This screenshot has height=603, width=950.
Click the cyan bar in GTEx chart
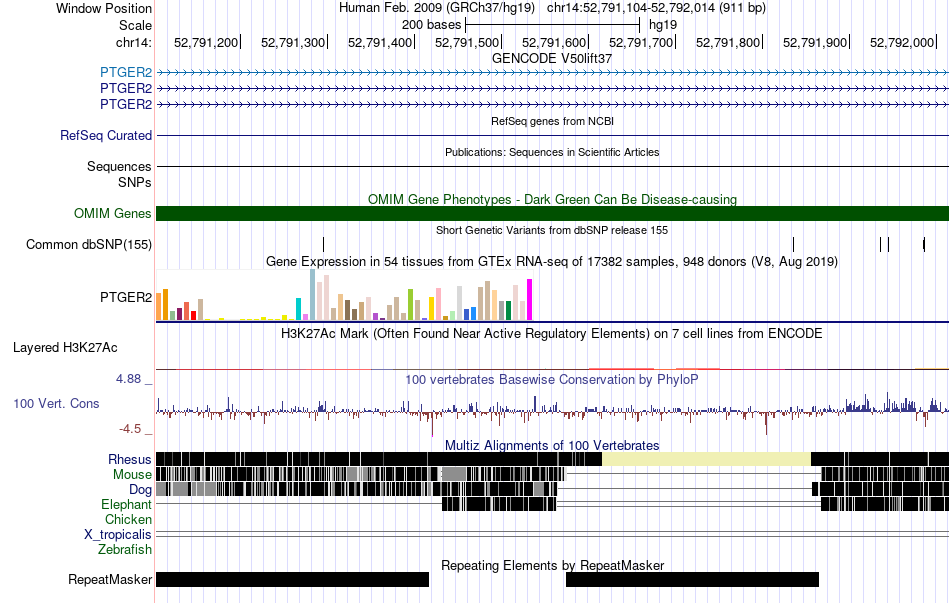point(299,309)
